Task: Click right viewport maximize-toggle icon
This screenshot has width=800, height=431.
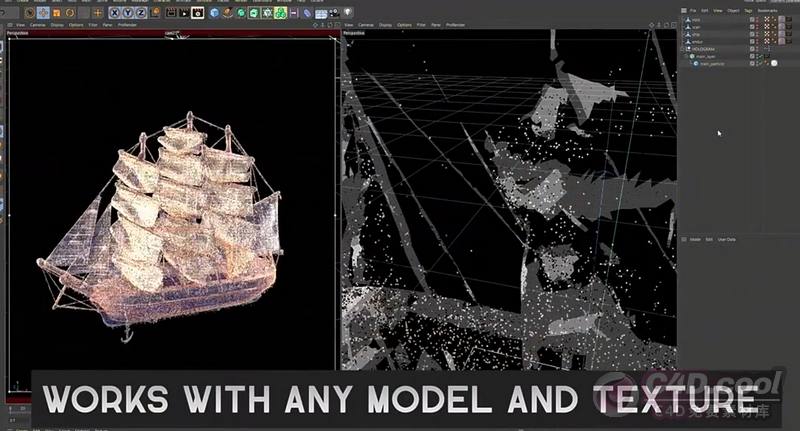Action: coord(673,24)
